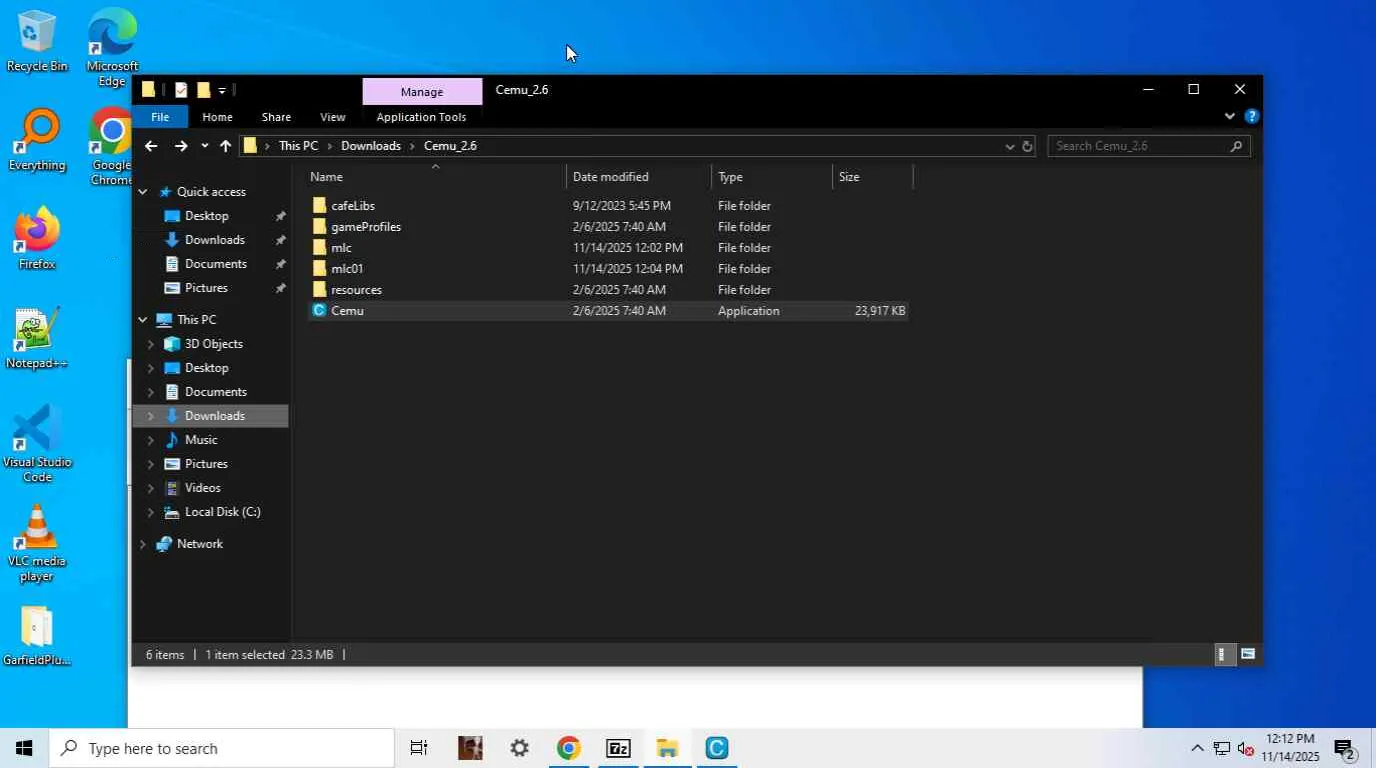Open Settings gear on the taskbar
The image size is (1376, 768).
point(519,748)
